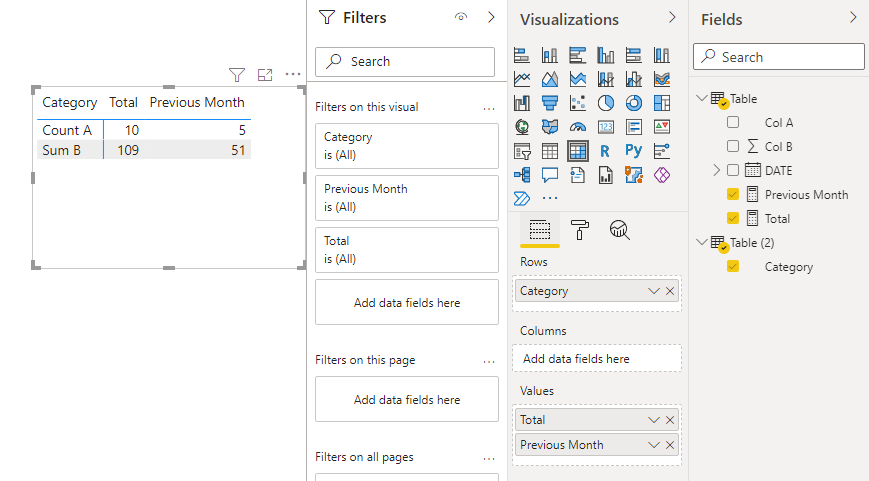Select the KPI visual

tap(662, 127)
